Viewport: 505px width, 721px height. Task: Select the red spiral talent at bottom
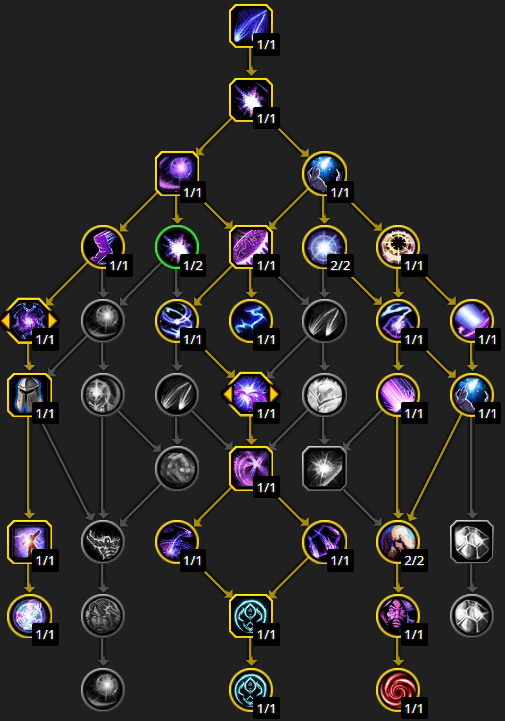coord(398,689)
